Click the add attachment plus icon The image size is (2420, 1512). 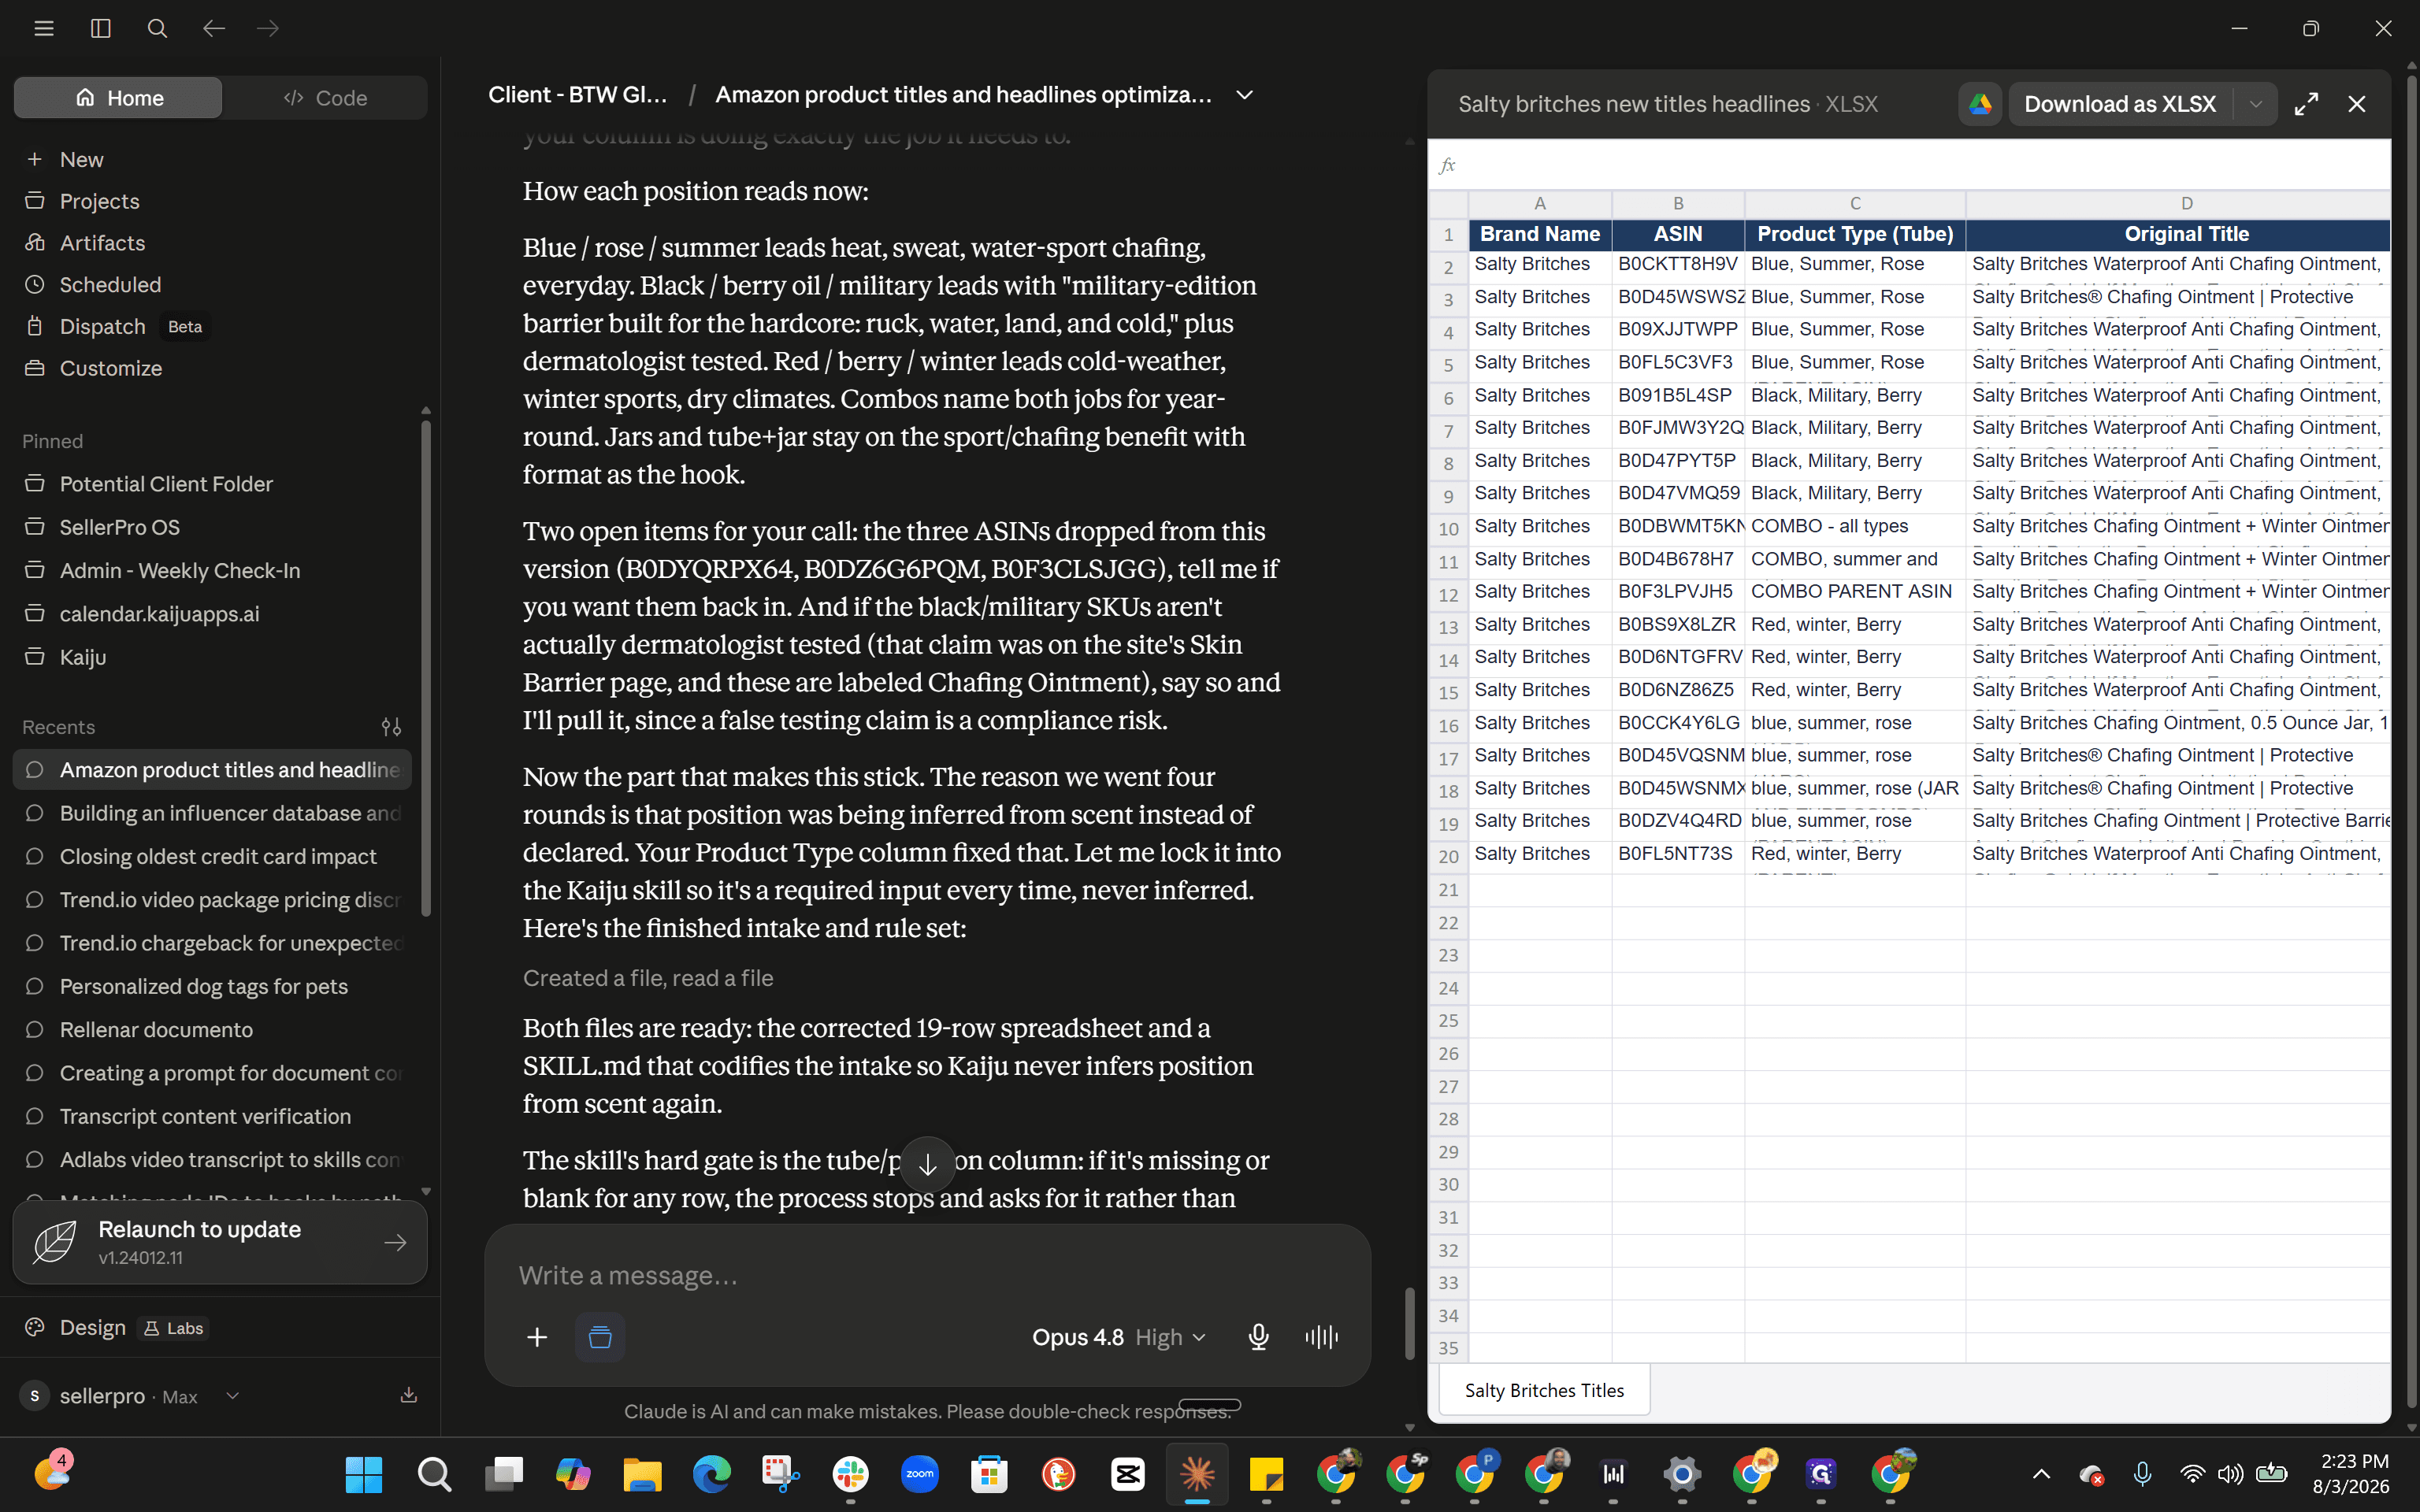(x=537, y=1337)
